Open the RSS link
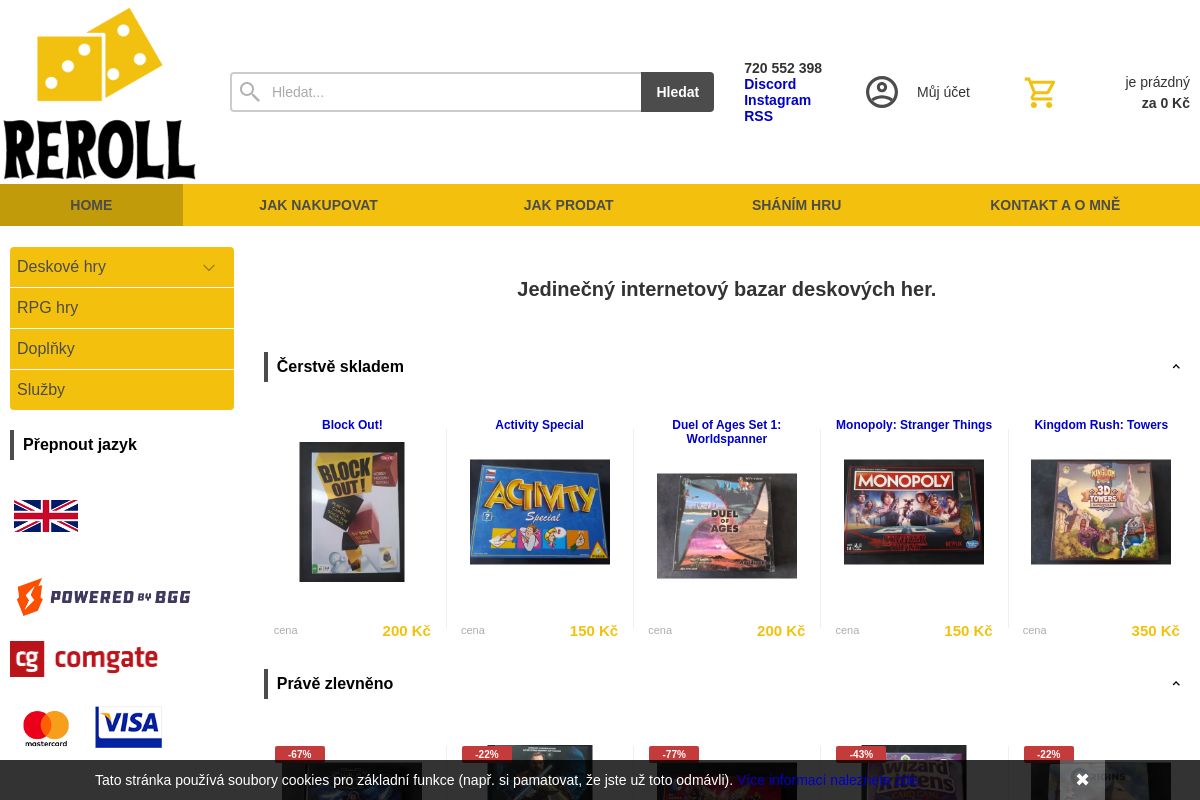Viewport: 1200px width, 800px height. [758, 116]
